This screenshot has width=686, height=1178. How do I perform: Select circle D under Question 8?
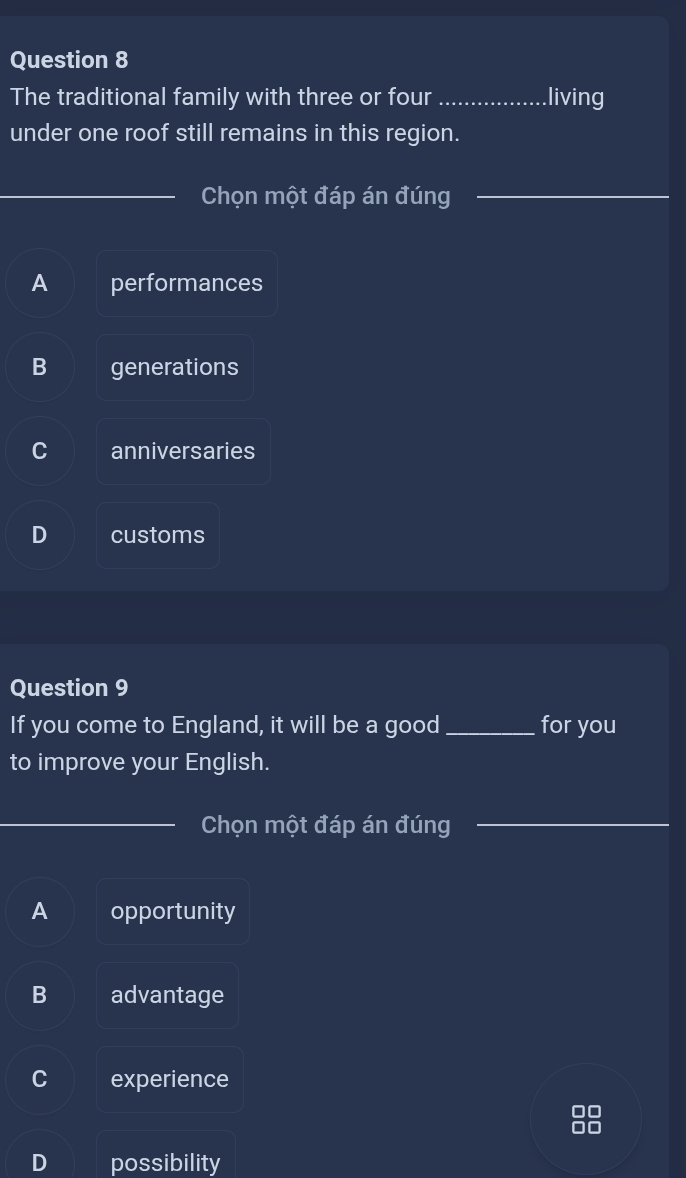point(39,535)
